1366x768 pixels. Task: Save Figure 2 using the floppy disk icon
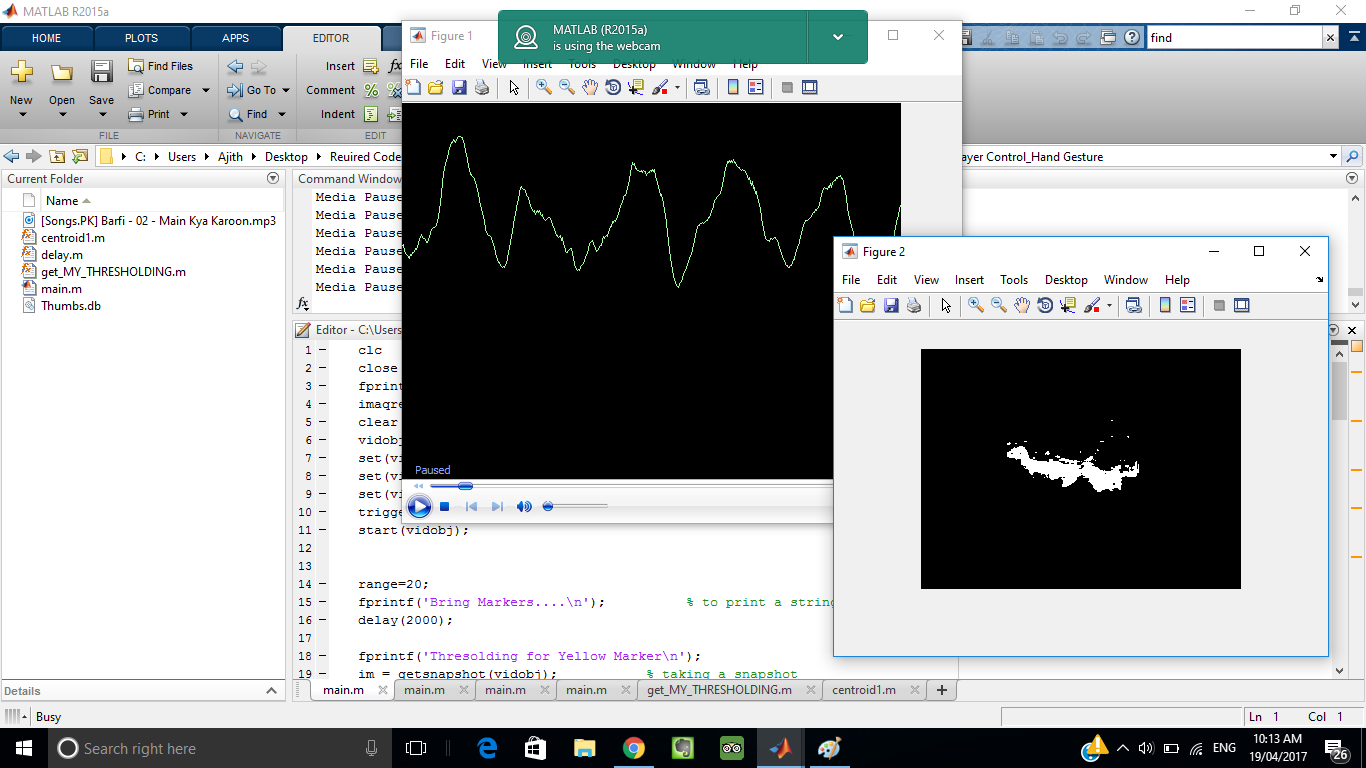click(x=891, y=306)
